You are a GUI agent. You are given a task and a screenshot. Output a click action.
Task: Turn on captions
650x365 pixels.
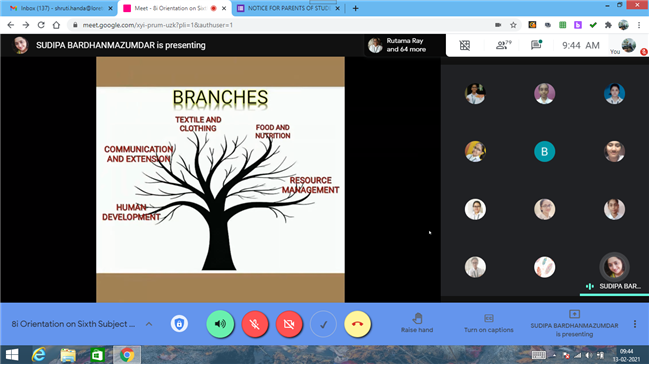[x=489, y=323]
